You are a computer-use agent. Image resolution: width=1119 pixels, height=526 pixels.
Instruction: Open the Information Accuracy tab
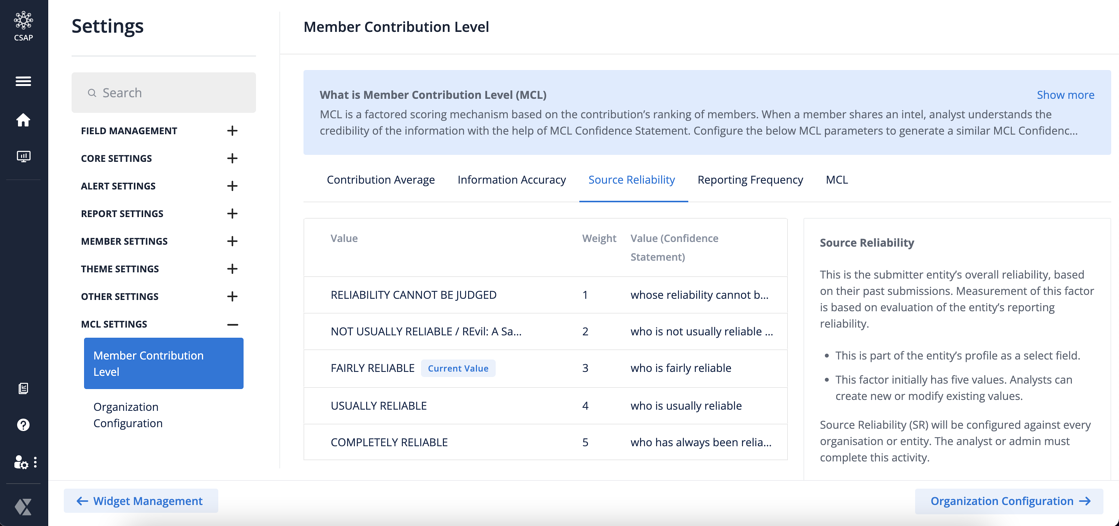pyautogui.click(x=511, y=180)
